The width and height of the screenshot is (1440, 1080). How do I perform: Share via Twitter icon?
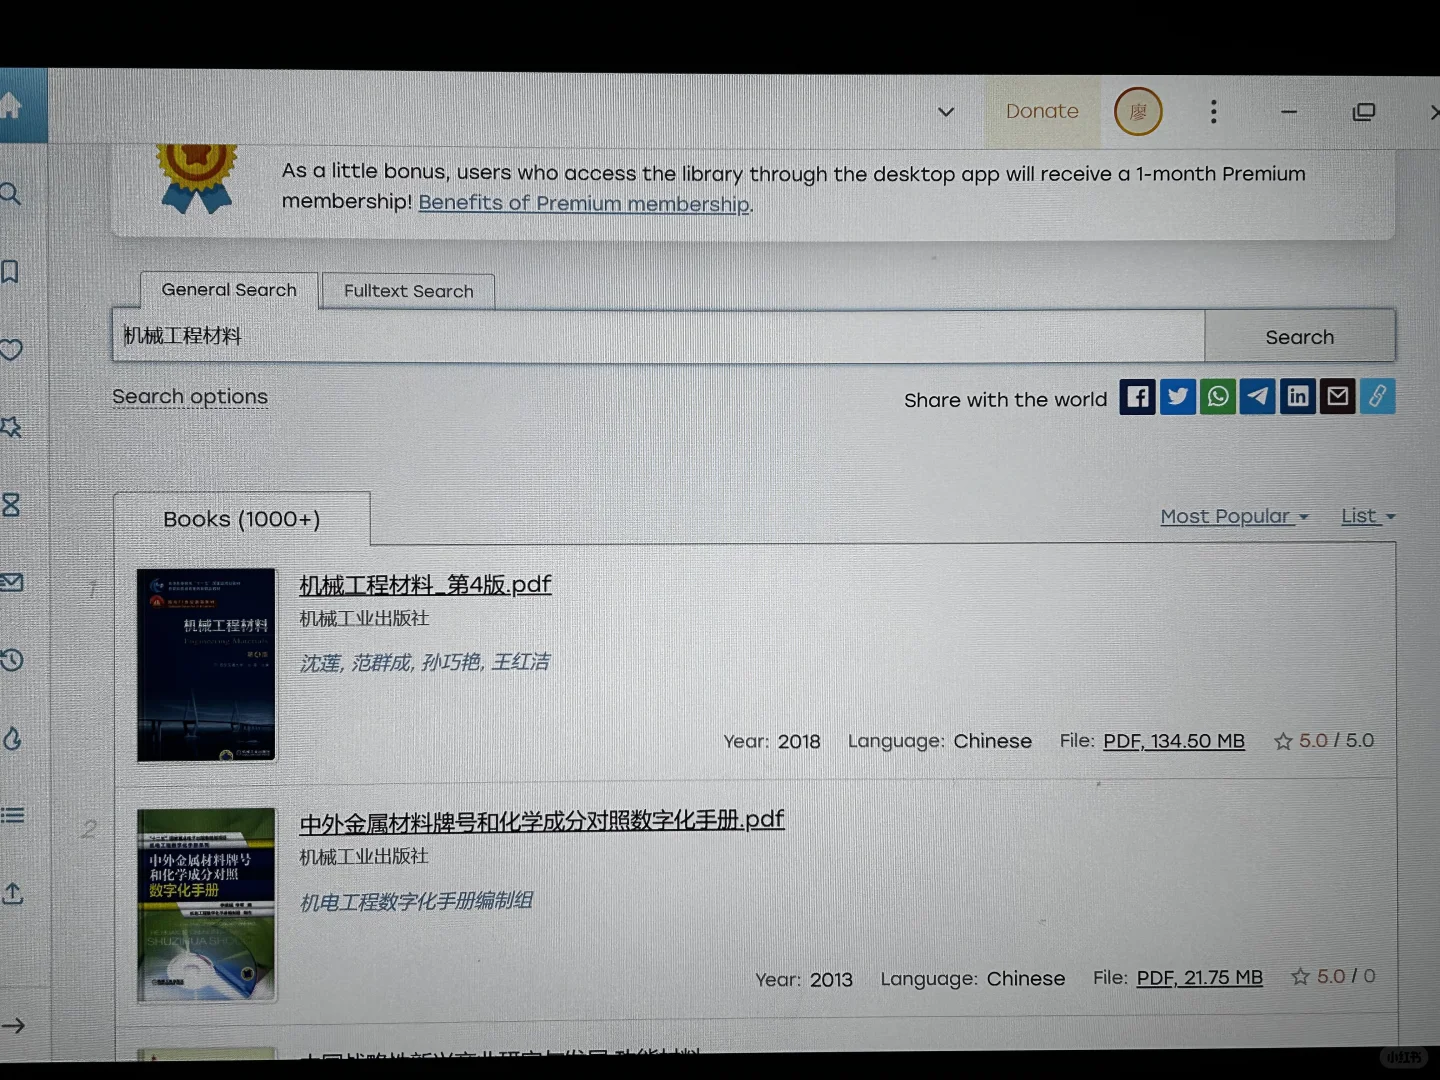pos(1177,397)
